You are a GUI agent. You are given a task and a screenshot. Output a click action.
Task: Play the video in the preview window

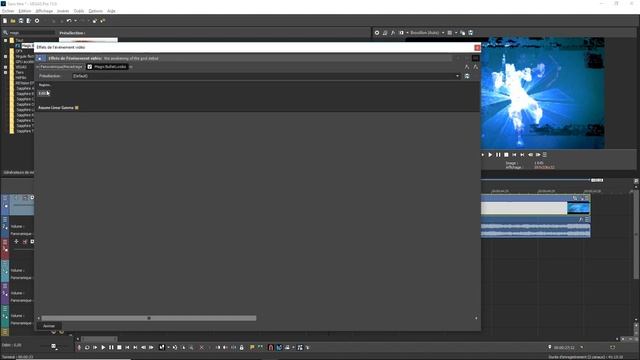pos(490,155)
